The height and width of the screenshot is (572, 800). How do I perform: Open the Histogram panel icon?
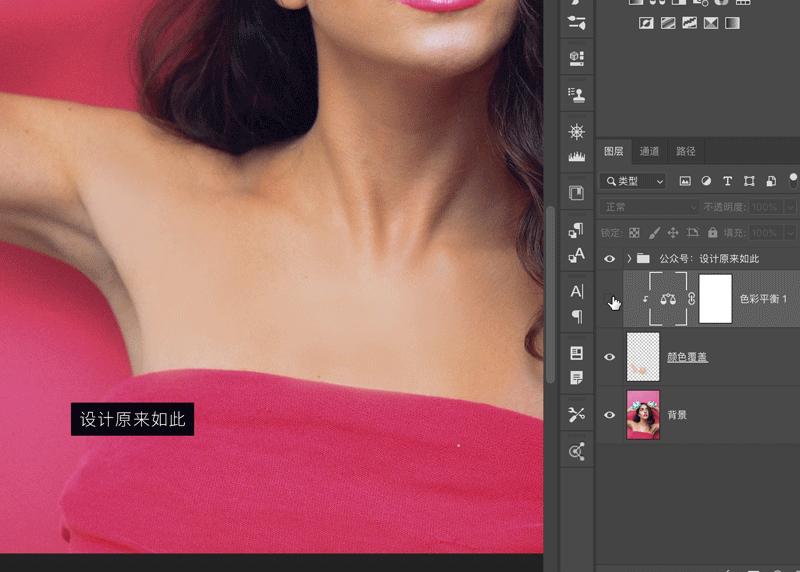[576, 157]
